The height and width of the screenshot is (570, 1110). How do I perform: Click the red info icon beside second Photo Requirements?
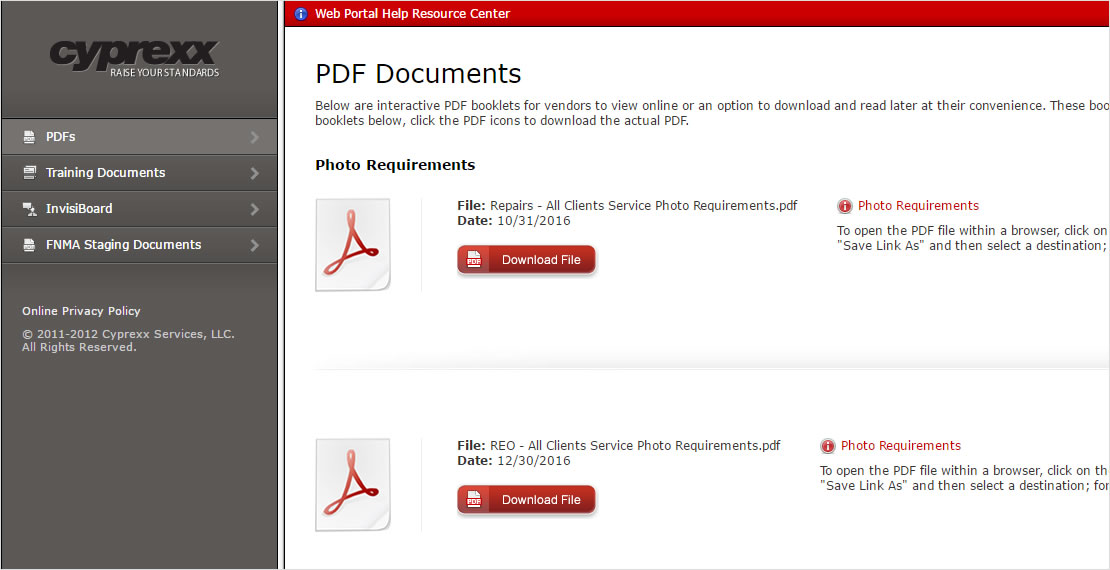tap(828, 446)
